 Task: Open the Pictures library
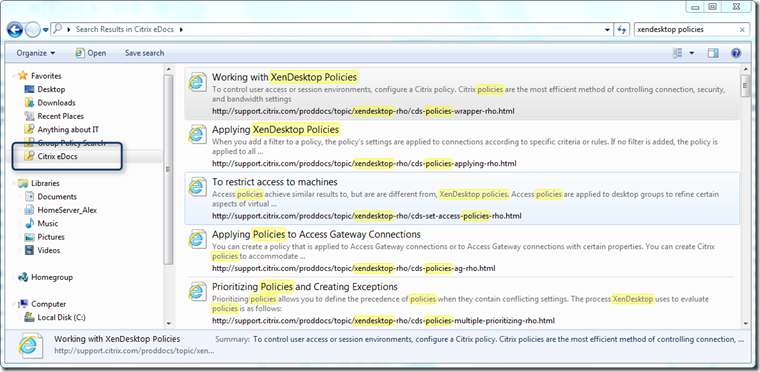point(51,237)
